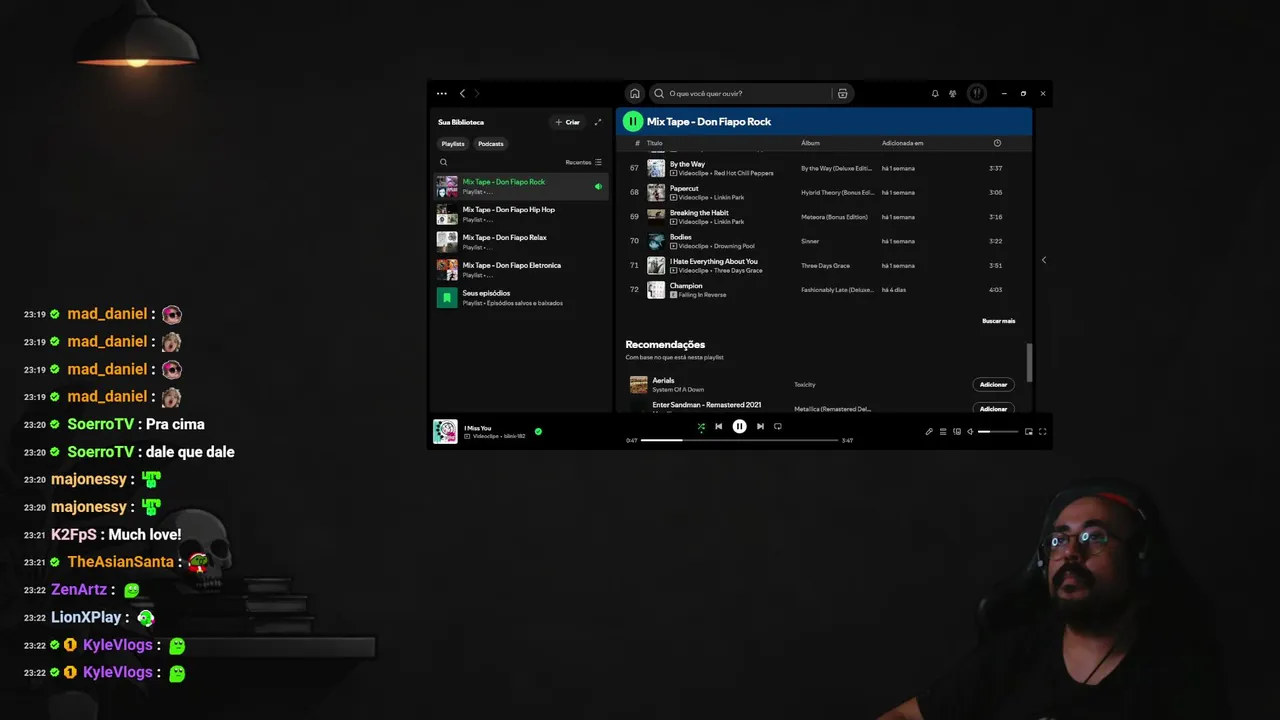Open connect to a device icon
This screenshot has height=720, width=1280.
coord(957,431)
